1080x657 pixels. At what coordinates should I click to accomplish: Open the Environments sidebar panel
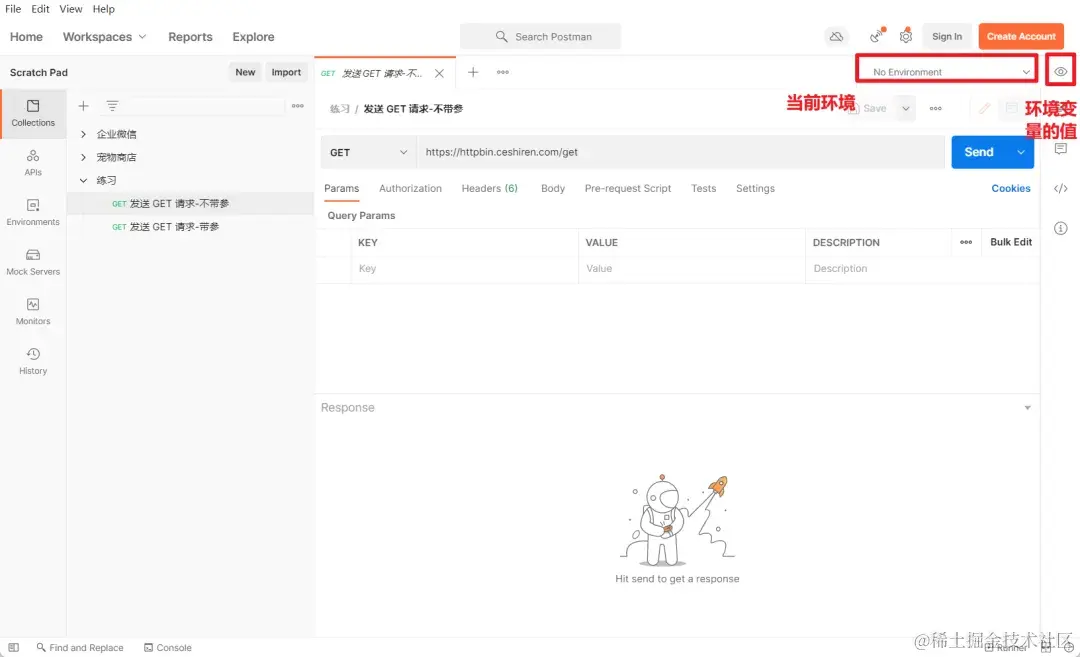[33, 213]
